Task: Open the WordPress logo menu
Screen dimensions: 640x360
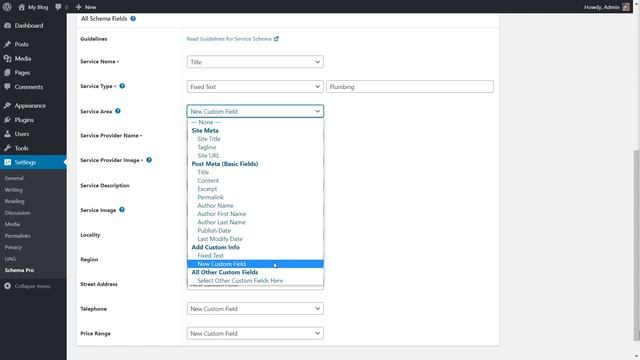Action: (x=7, y=7)
